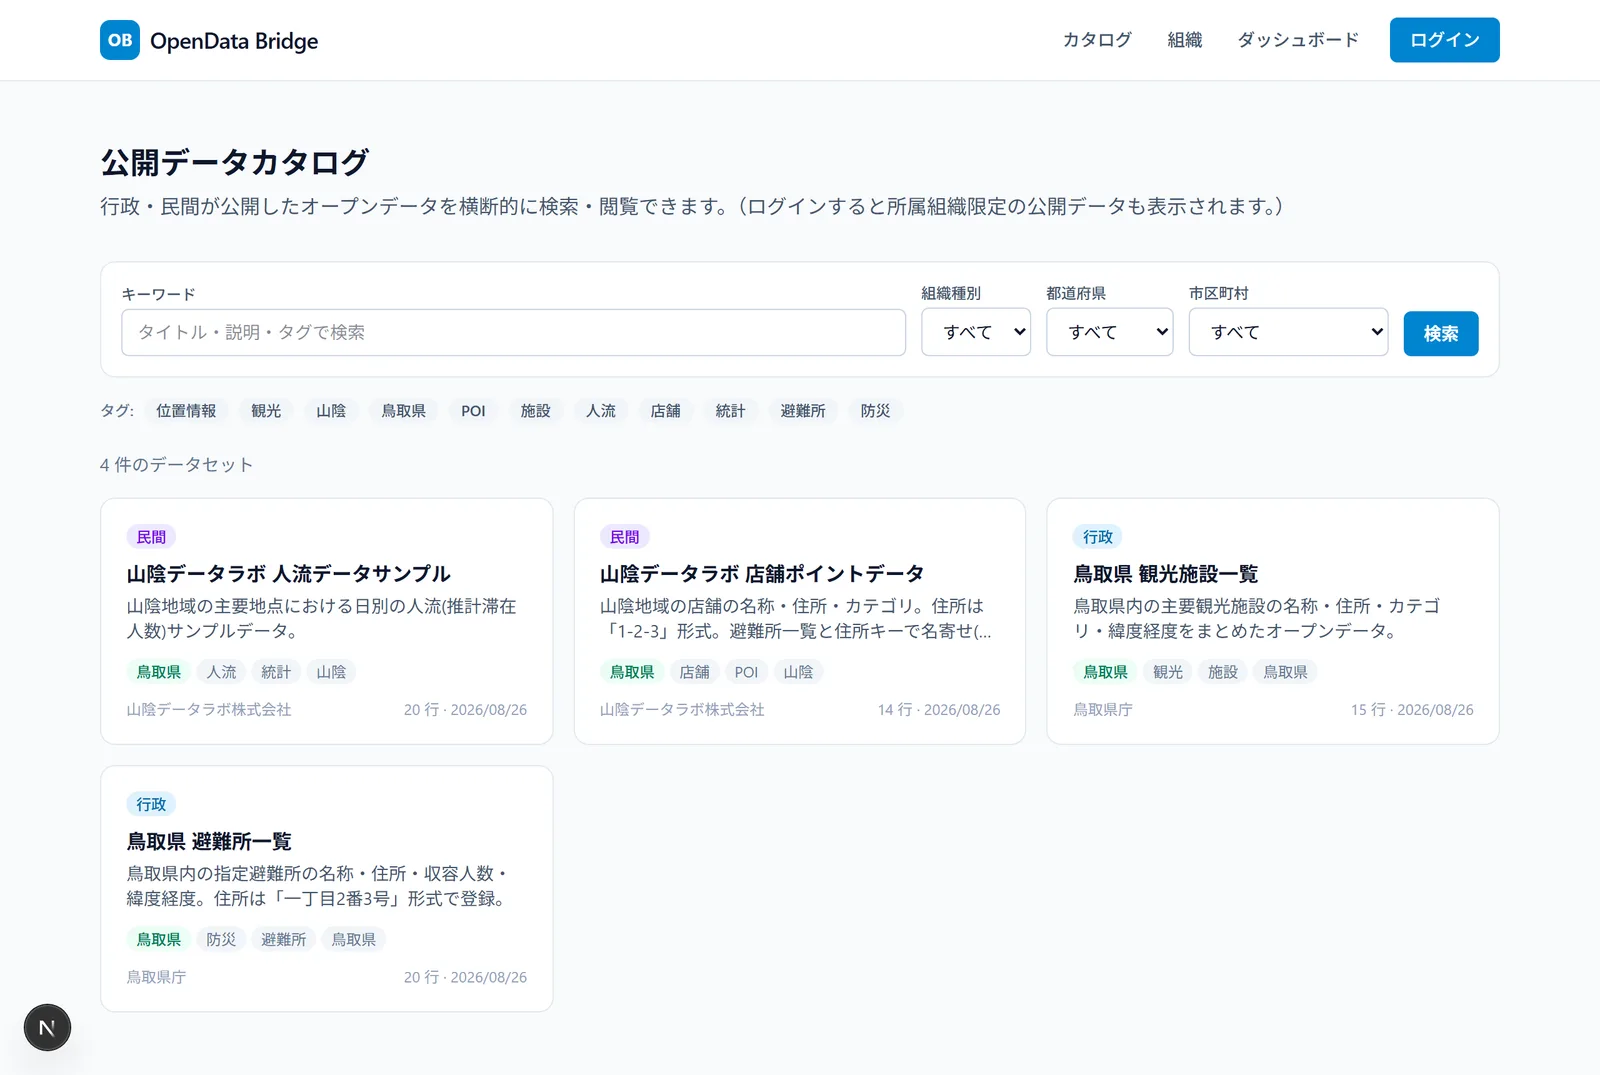Click "14 行 · 2026/08/26" text
Image resolution: width=1600 pixels, height=1075 pixels.
tap(939, 709)
